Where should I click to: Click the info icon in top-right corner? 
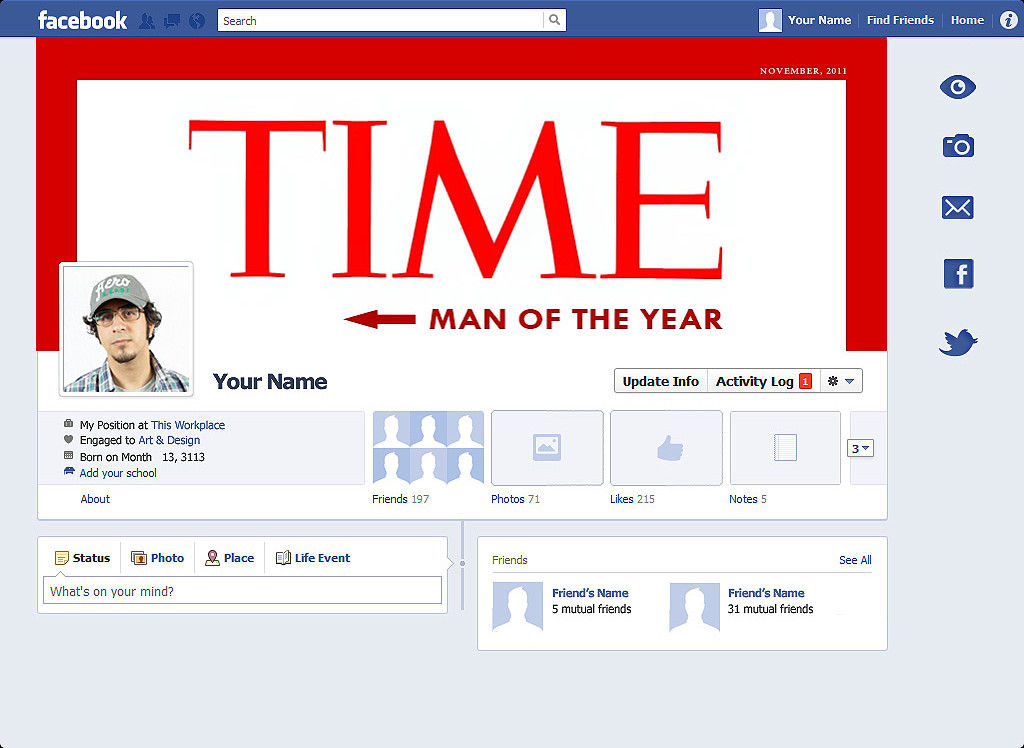coord(1008,20)
